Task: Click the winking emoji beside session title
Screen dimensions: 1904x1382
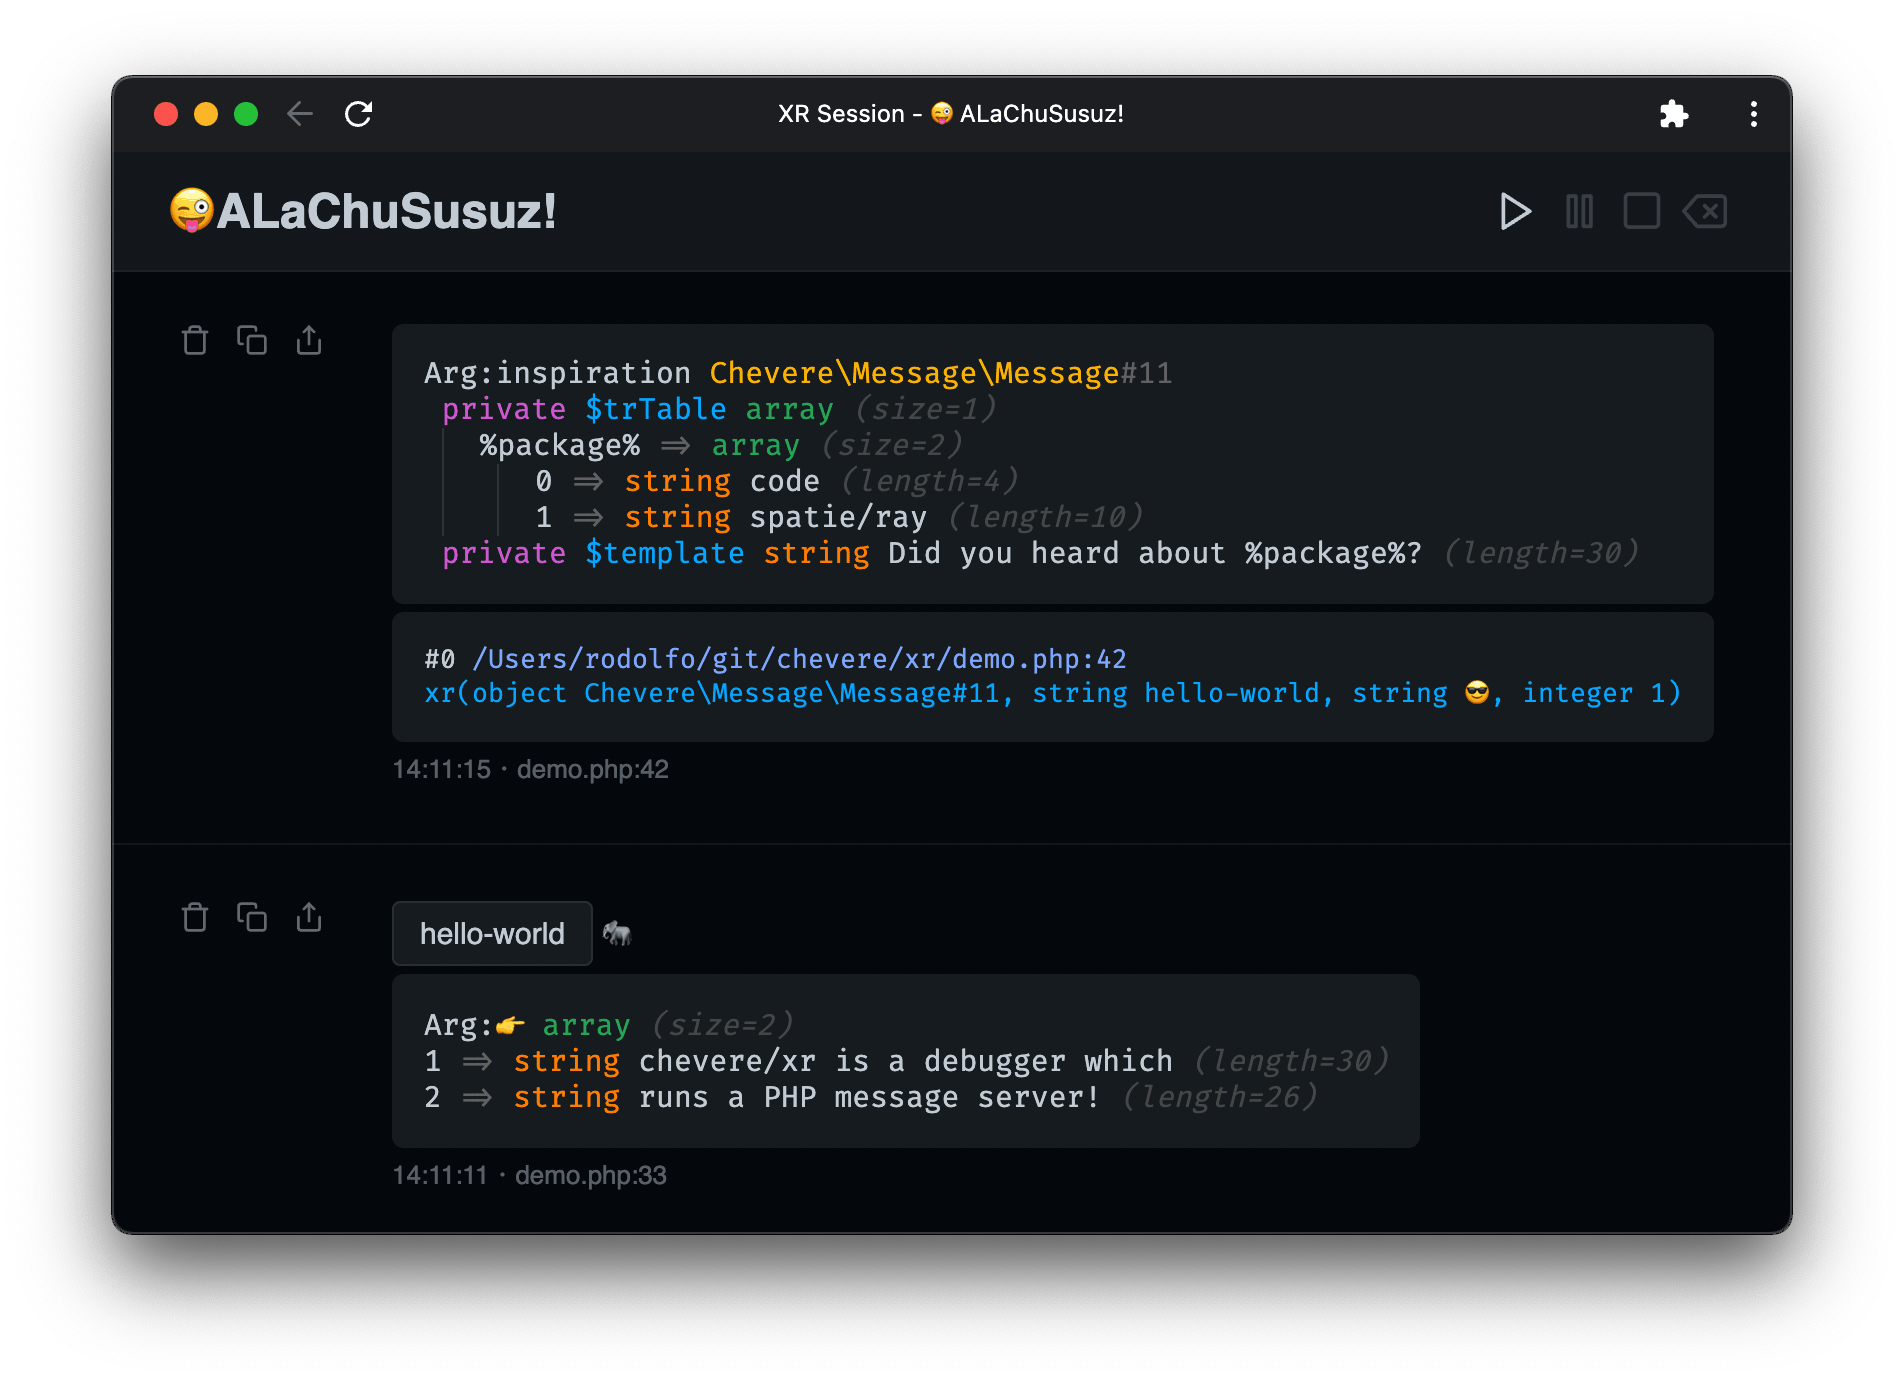Action: 191,211
